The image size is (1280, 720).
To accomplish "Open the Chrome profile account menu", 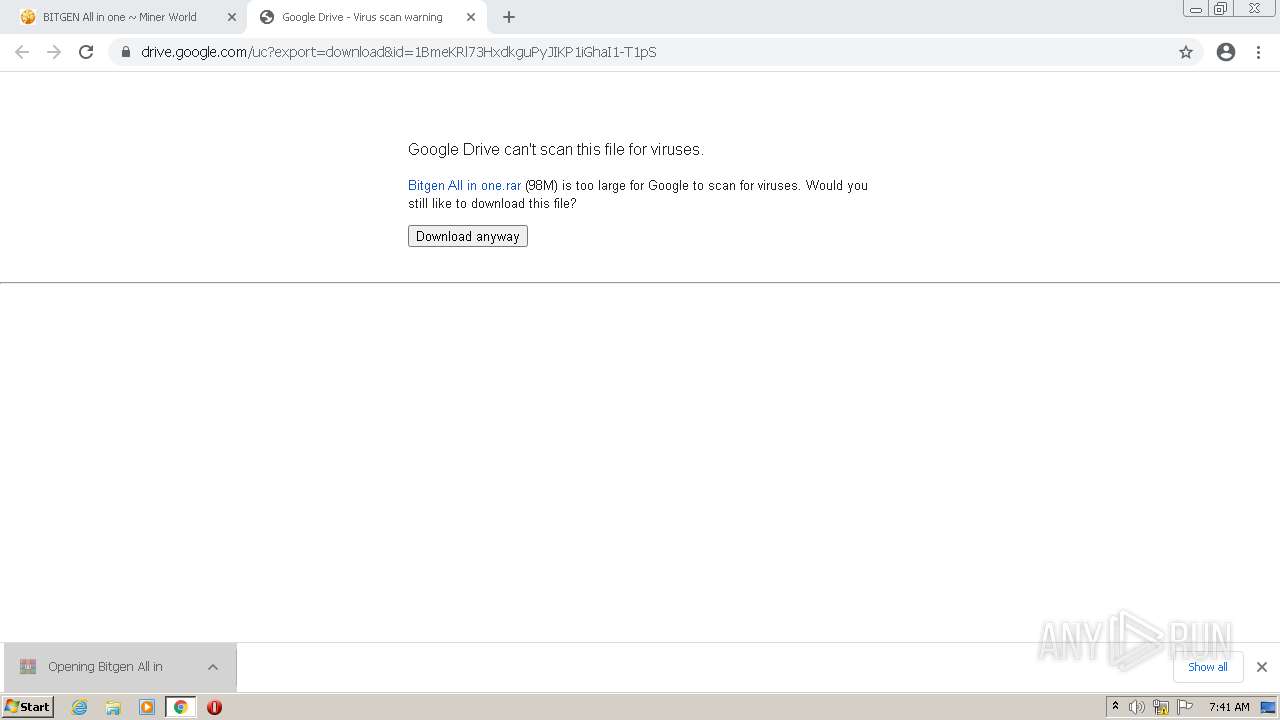I will [x=1226, y=52].
